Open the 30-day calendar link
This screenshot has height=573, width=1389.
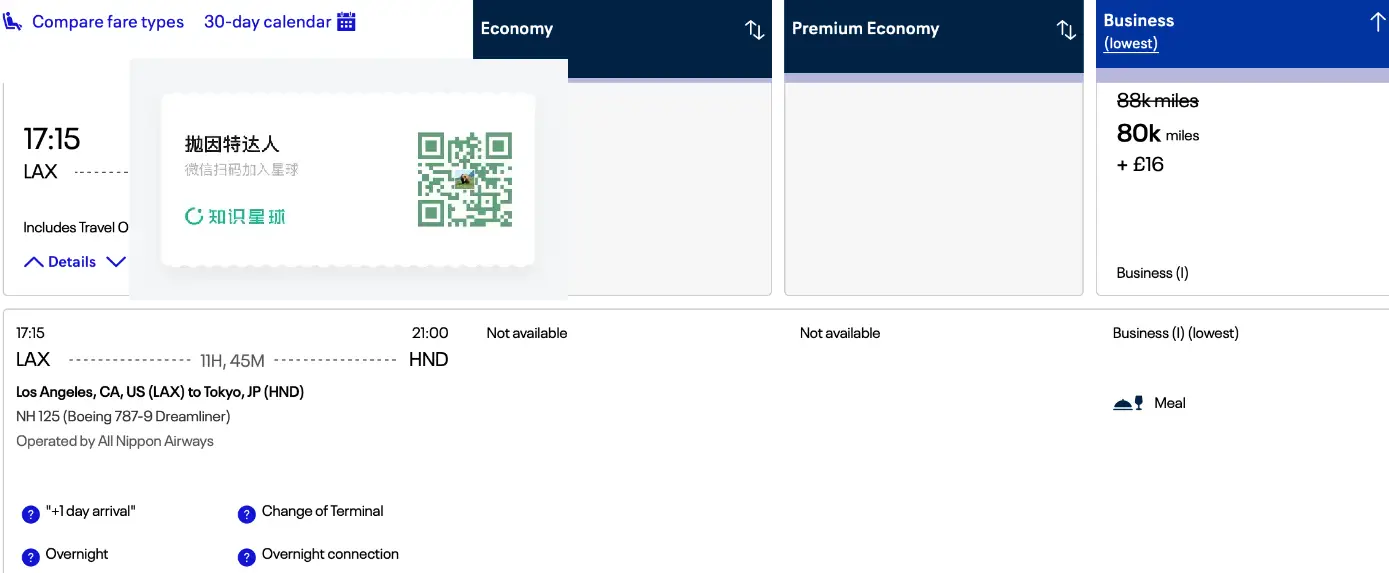[x=267, y=21]
